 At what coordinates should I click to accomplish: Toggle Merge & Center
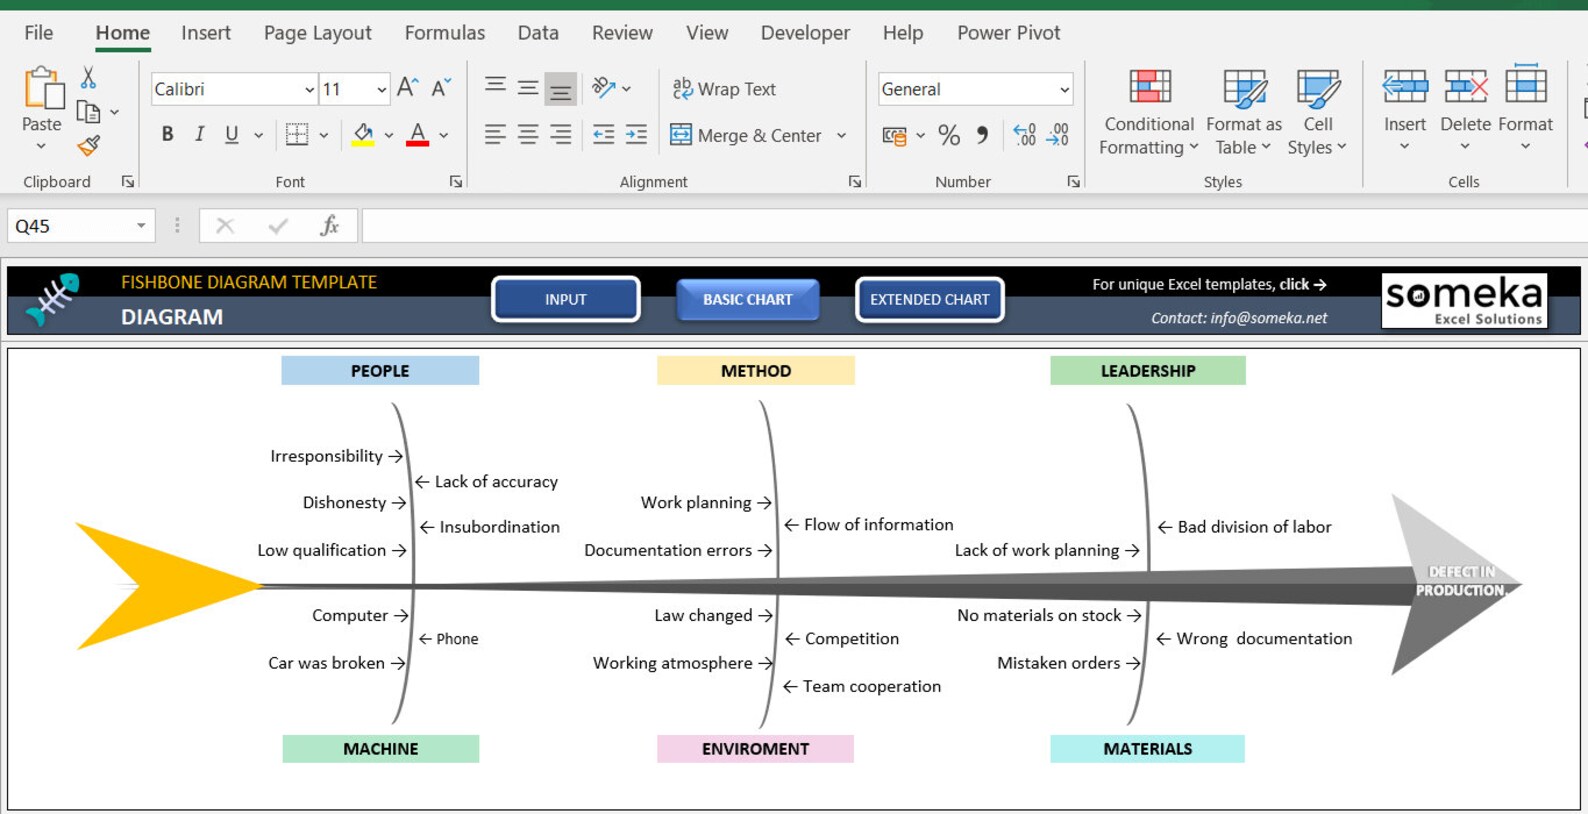coord(746,135)
